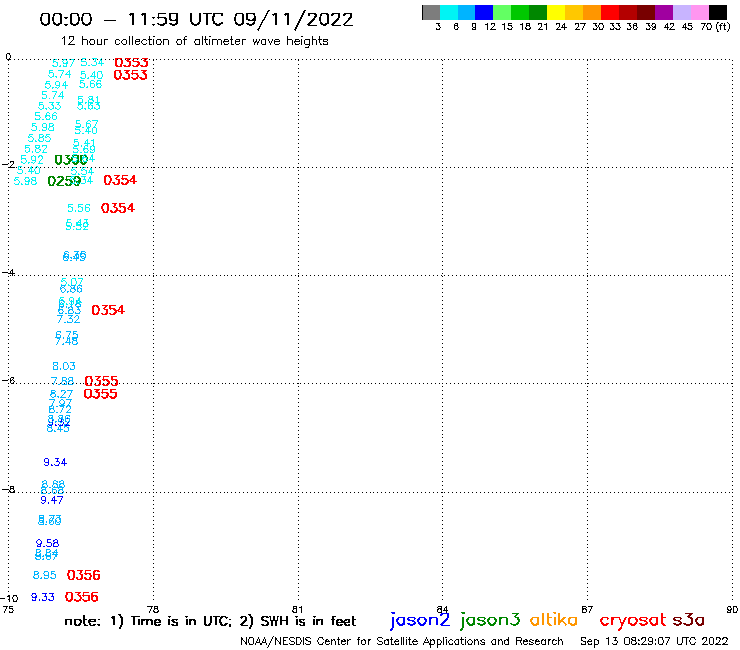Image resolution: width=740 pixels, height=650 pixels.
Task: Click longitude axis label 81
Action: click(x=297, y=609)
